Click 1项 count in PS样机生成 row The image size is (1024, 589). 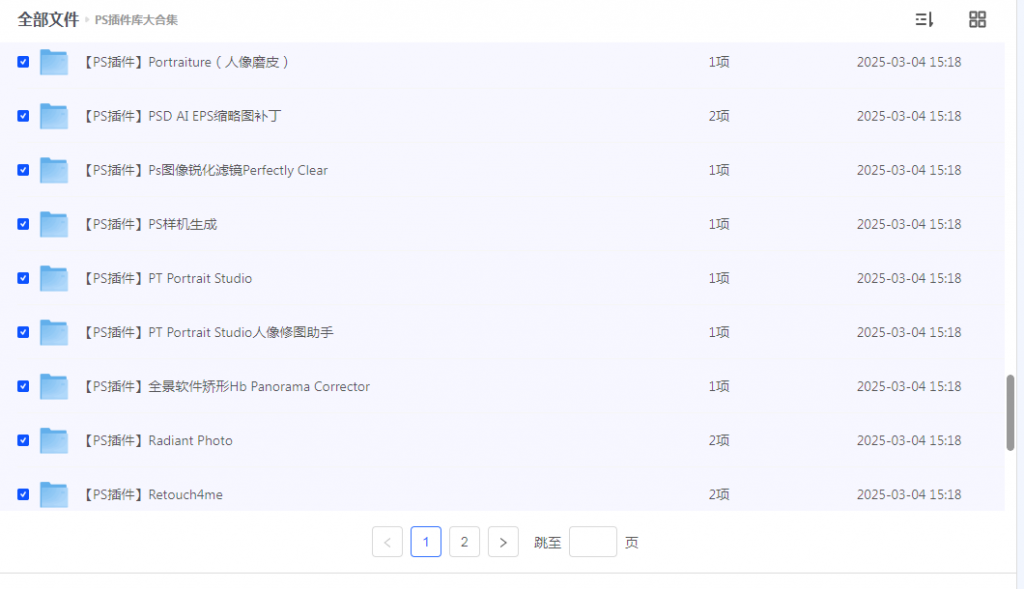pyautogui.click(x=719, y=224)
